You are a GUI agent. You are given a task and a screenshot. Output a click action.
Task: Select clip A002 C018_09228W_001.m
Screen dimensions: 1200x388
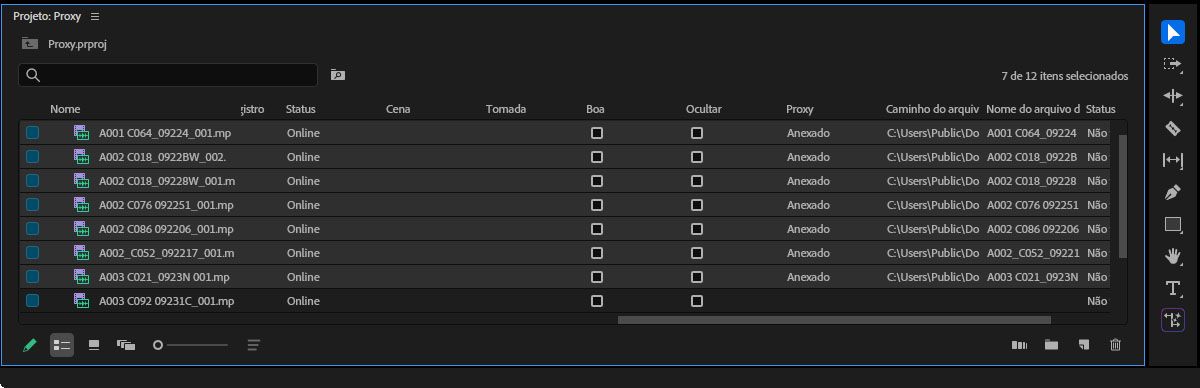[167, 181]
